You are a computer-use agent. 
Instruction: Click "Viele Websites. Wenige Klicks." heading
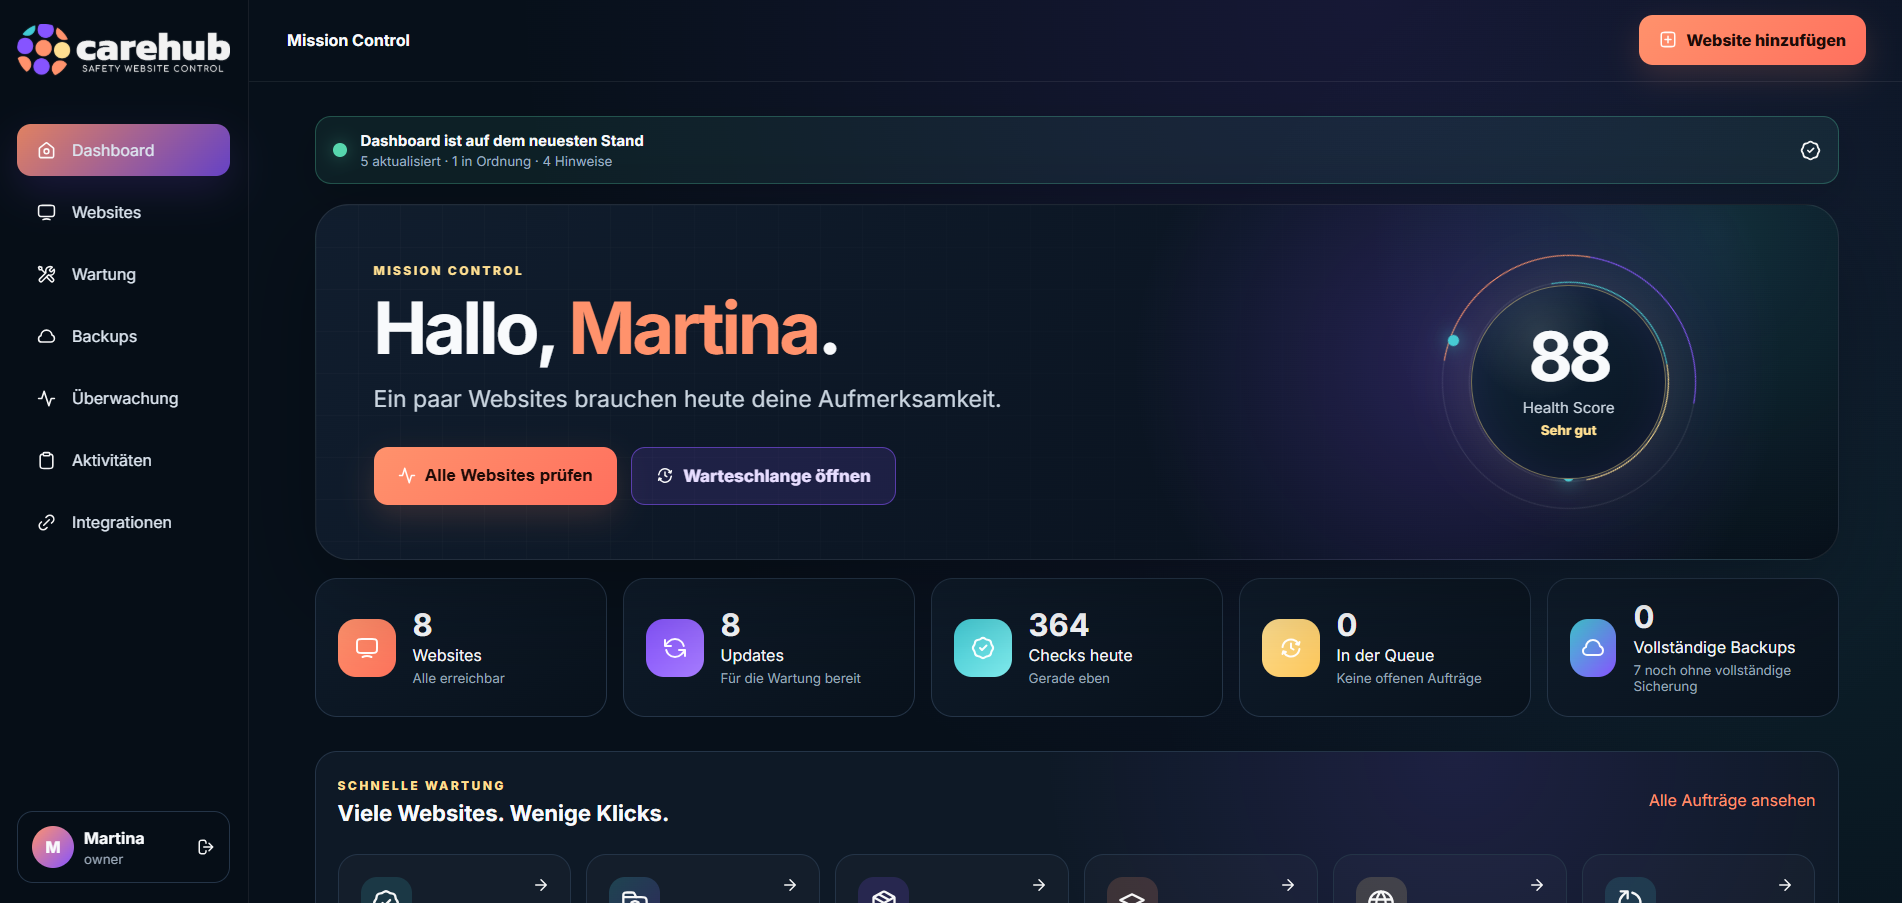pos(503,813)
